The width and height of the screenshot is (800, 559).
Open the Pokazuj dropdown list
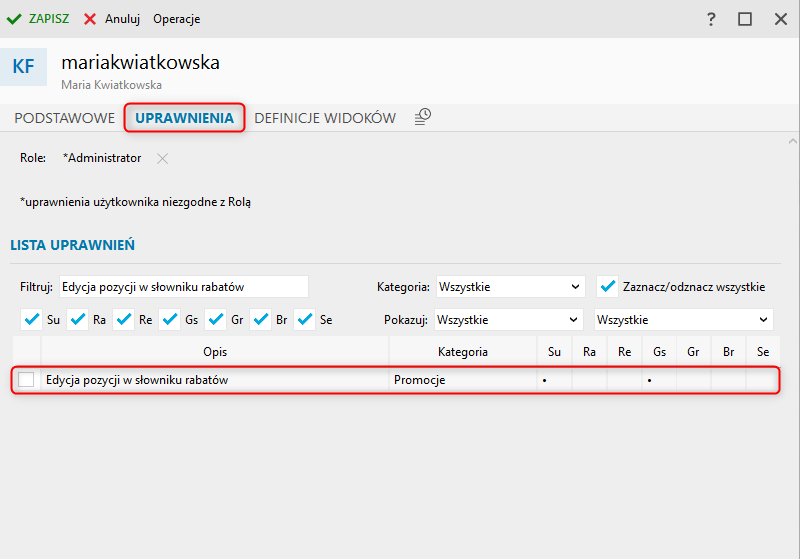click(508, 320)
